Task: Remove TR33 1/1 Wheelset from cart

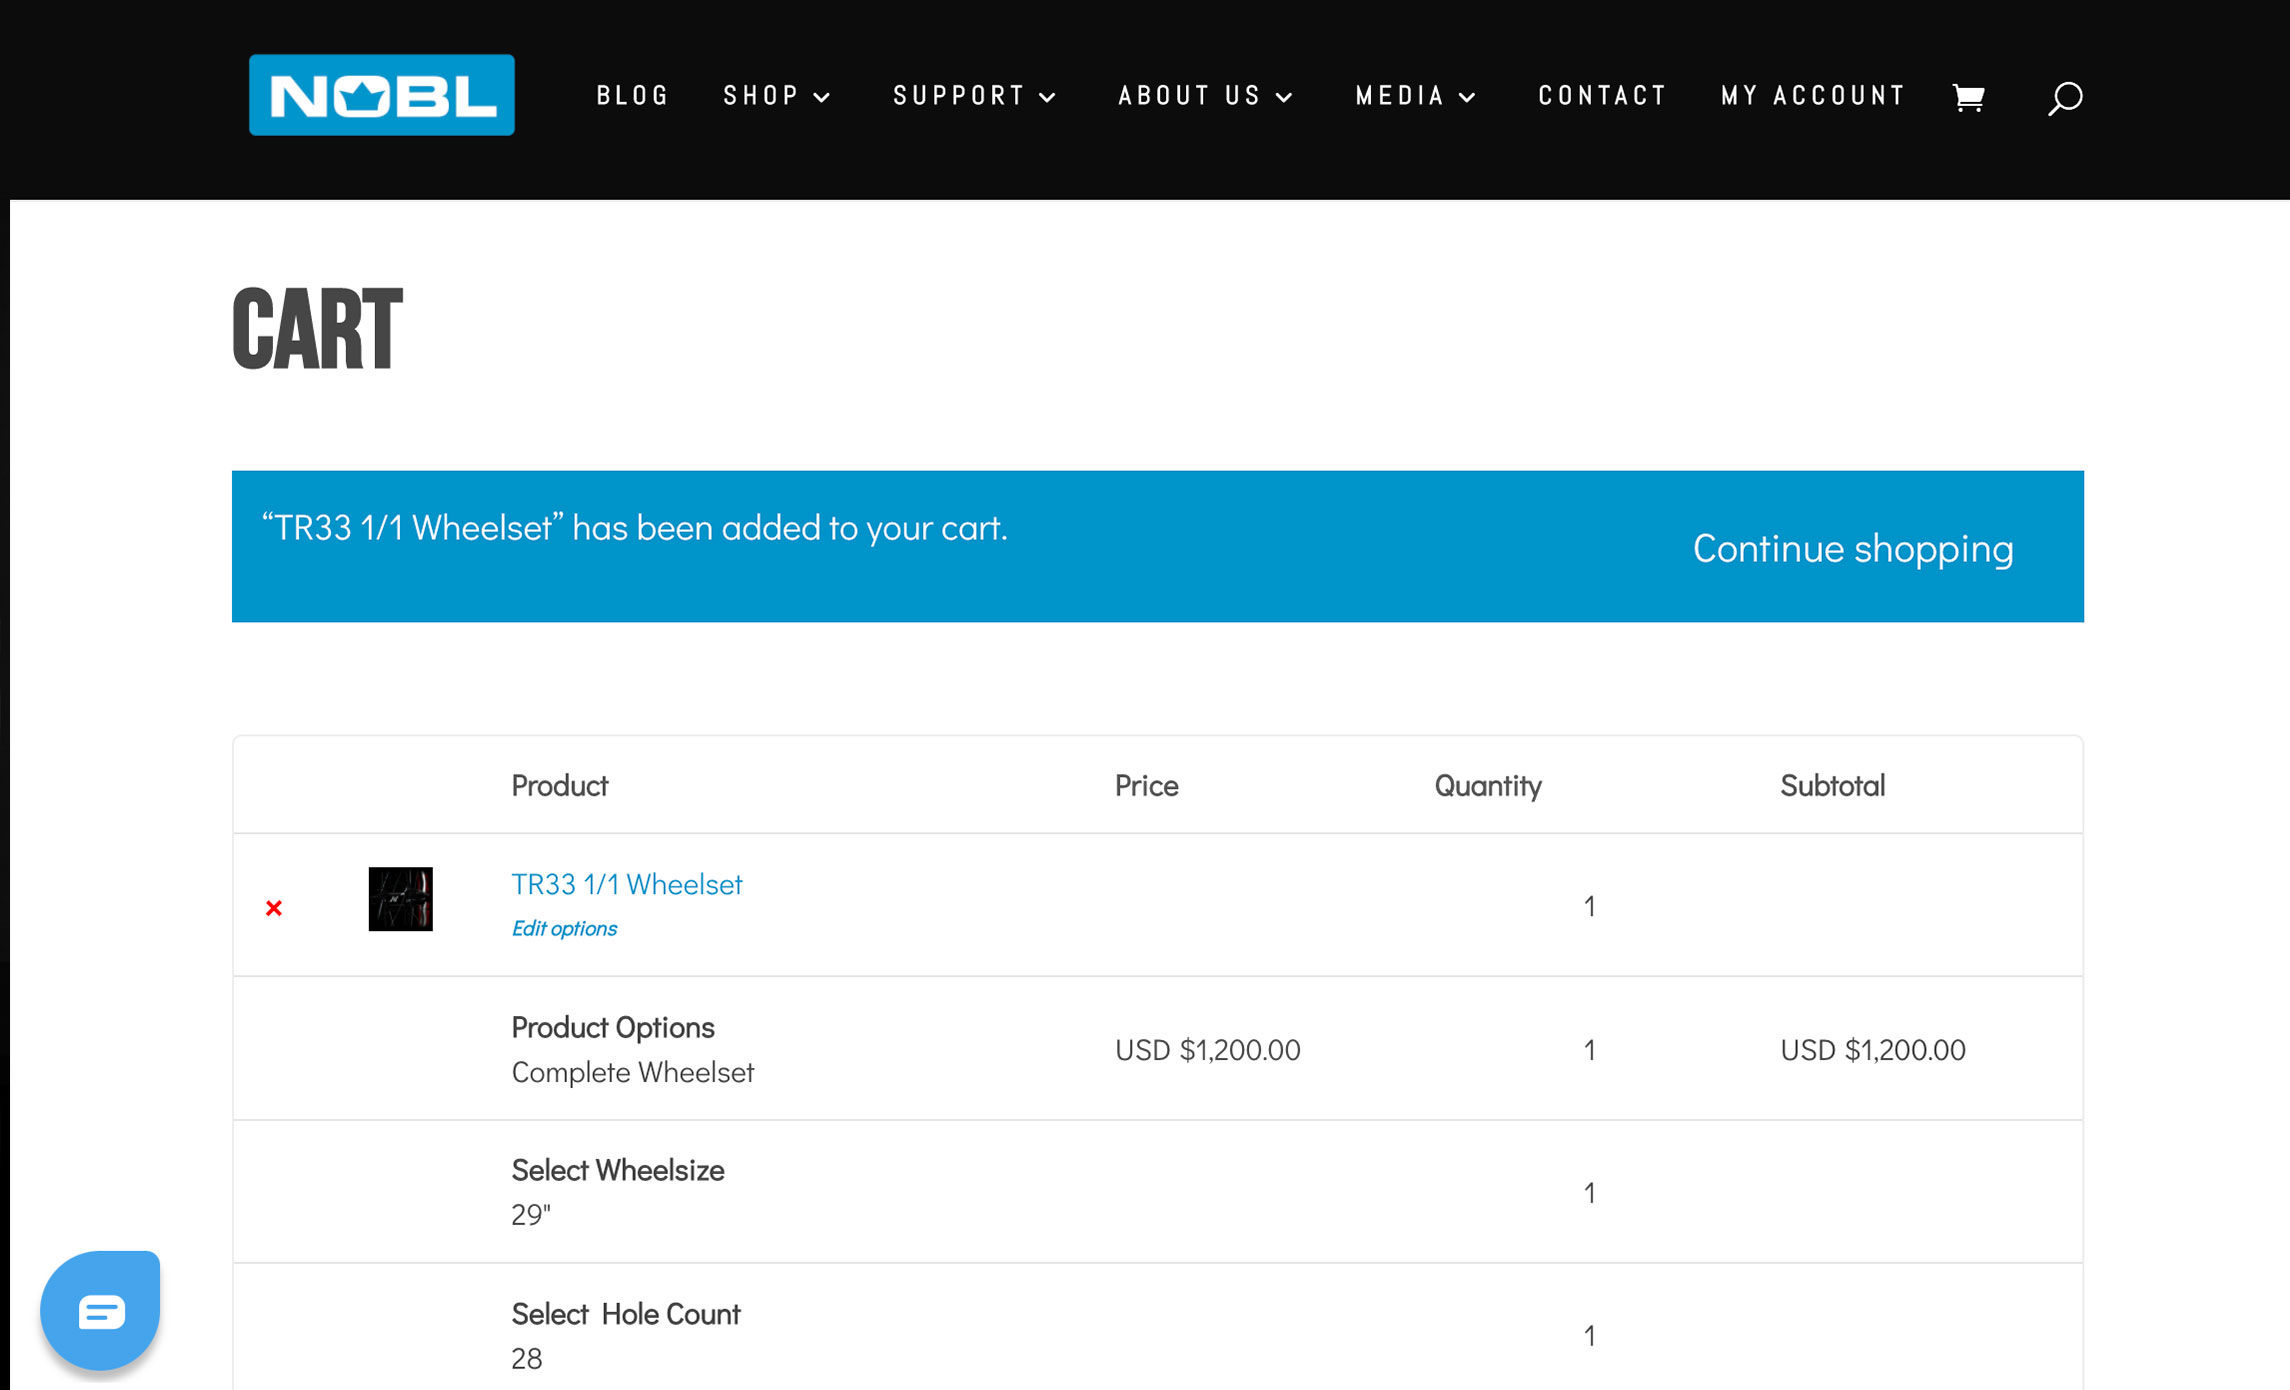Action: (274, 908)
